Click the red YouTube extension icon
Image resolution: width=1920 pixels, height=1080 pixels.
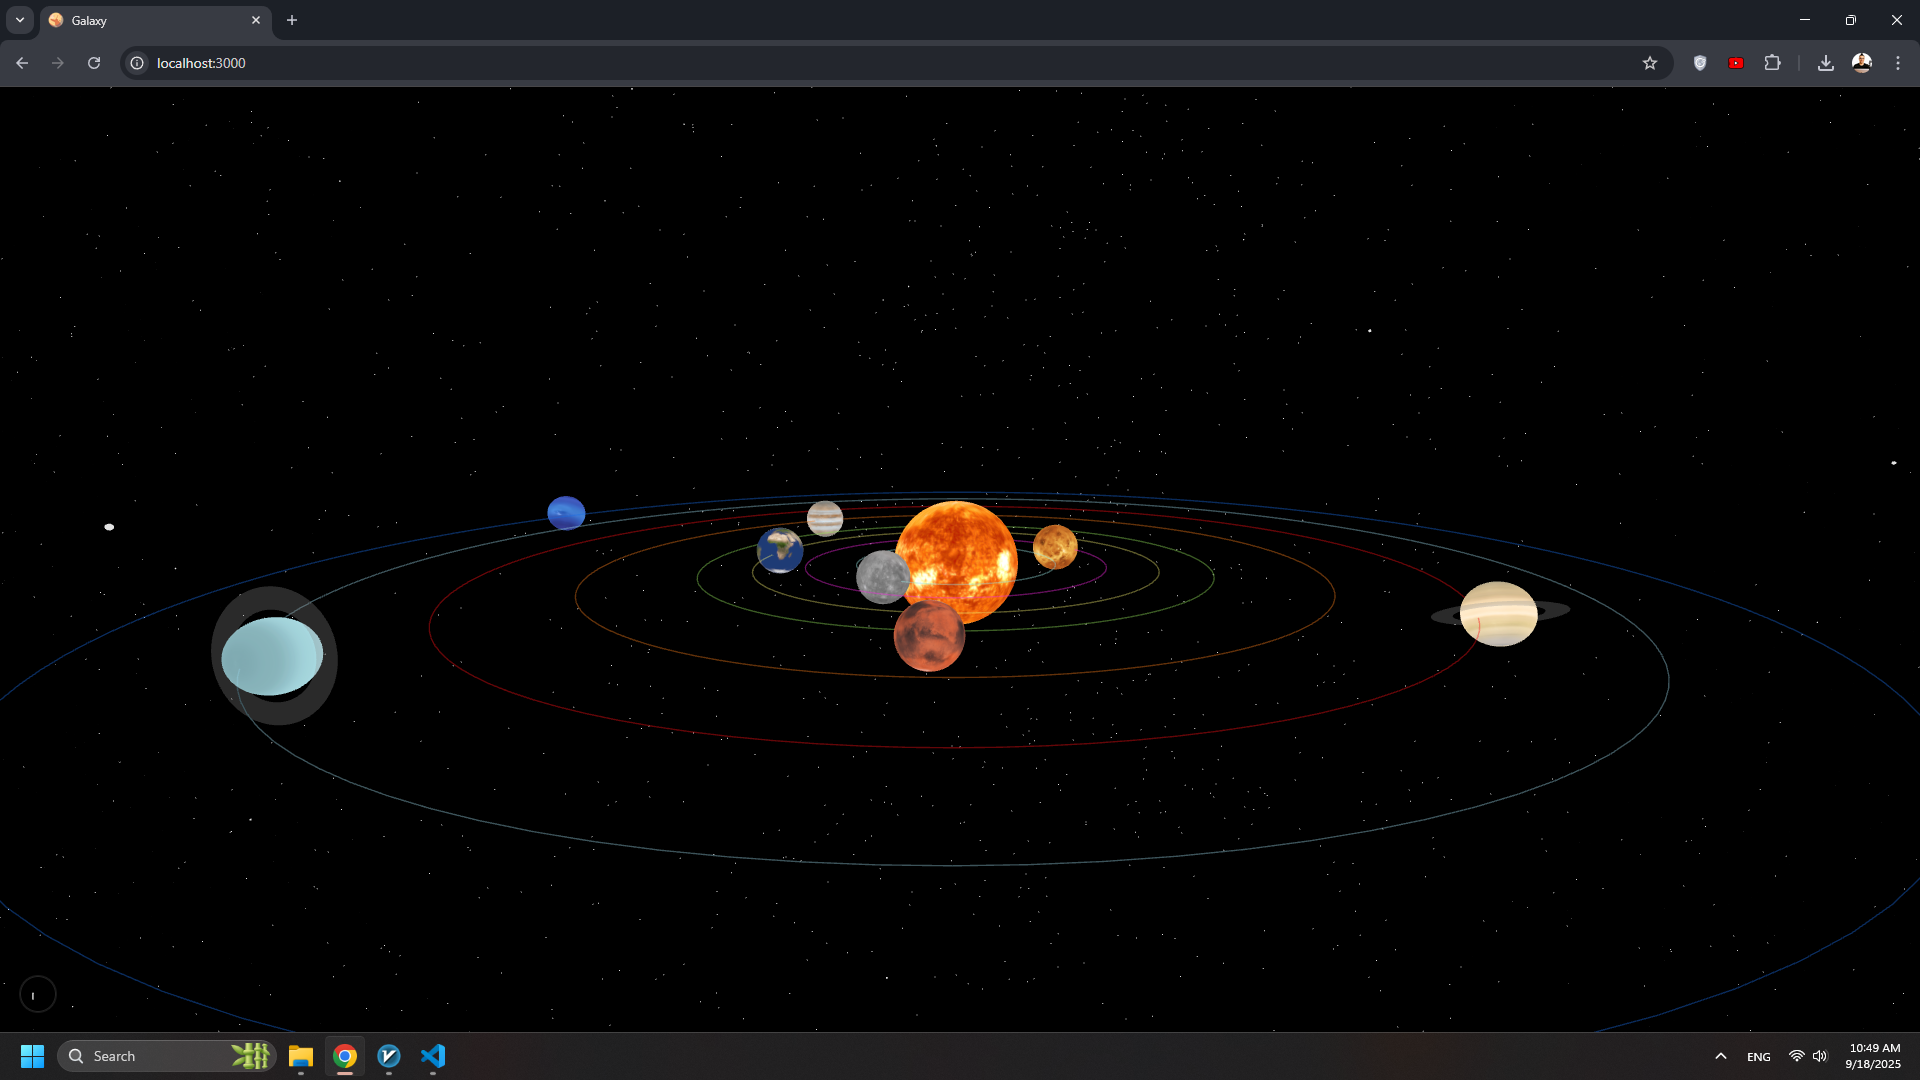1736,63
